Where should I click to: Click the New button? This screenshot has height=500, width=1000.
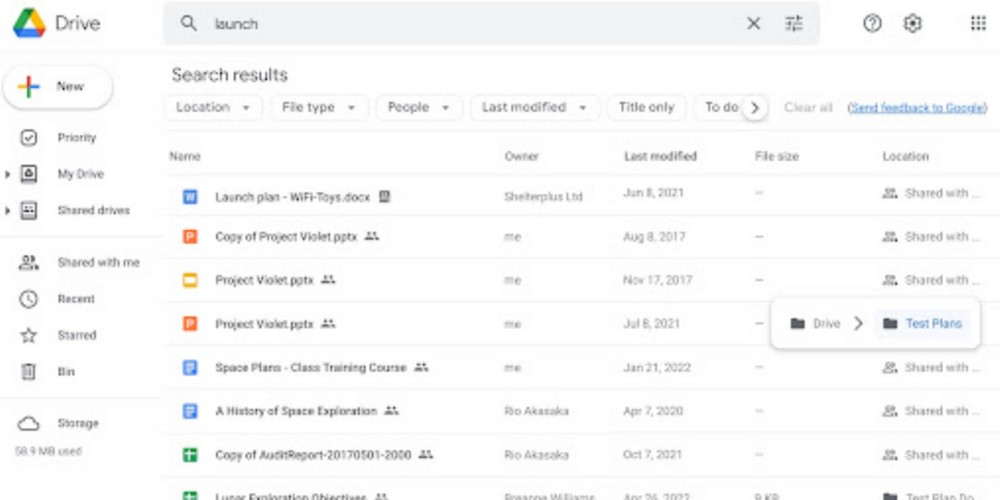tap(58, 87)
